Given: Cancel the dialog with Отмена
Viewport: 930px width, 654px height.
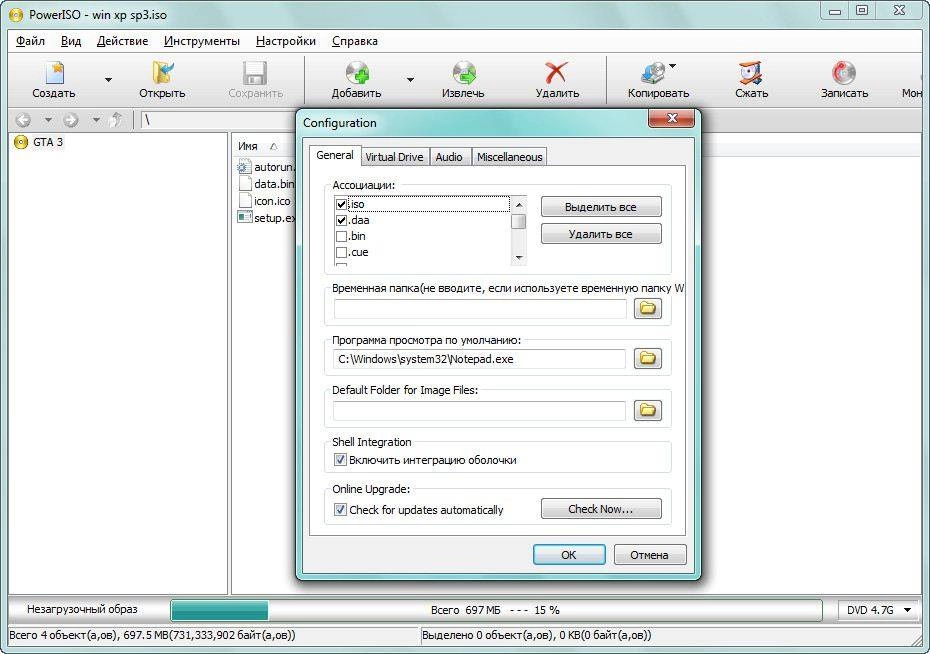Looking at the screenshot, I should [649, 555].
